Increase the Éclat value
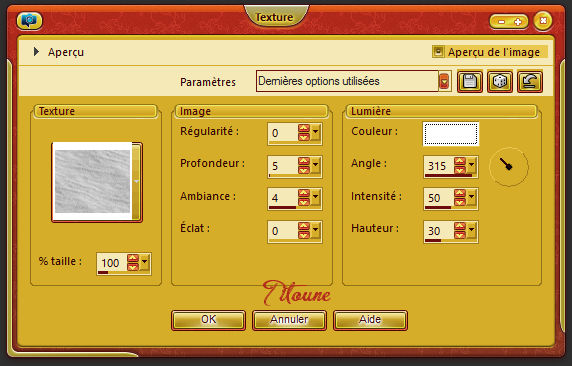The image size is (572, 366). pyautogui.click(x=304, y=226)
